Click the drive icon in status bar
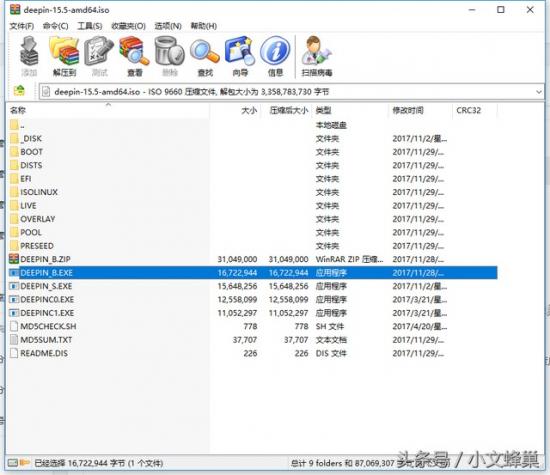 tap(13, 463)
